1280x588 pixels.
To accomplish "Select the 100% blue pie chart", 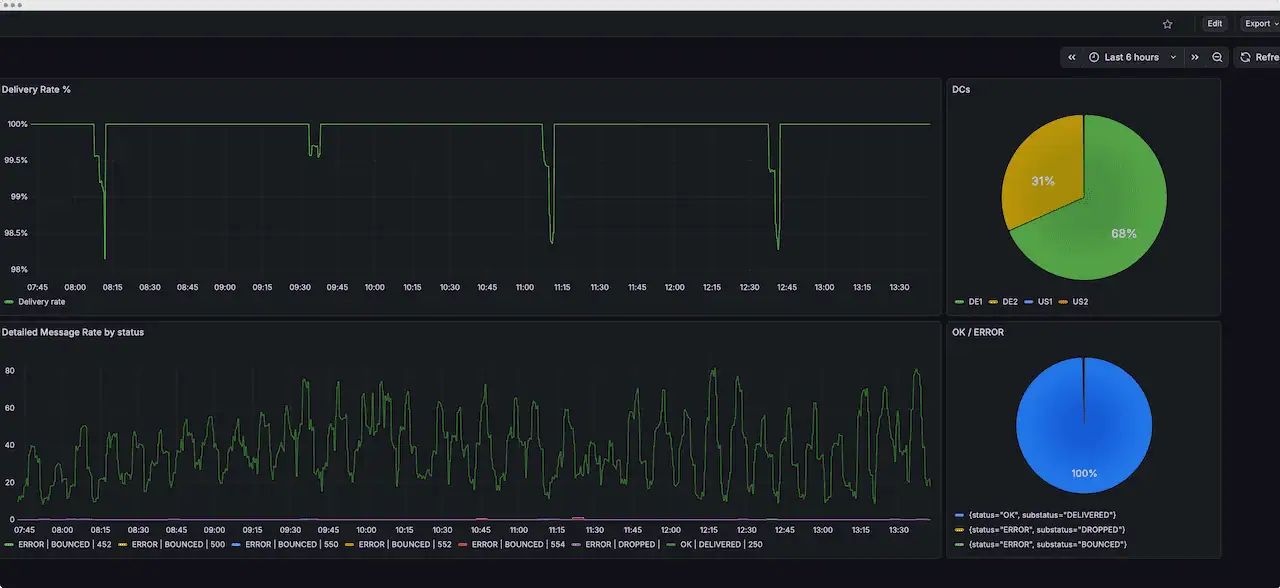I will point(1084,425).
